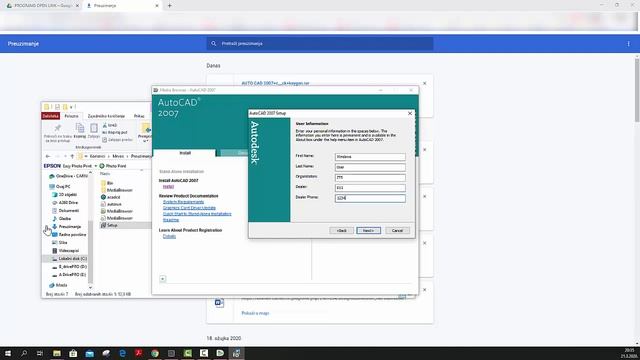640x360 pixels.
Task: Open Google Chrome from taskbar
Action: (x=155, y=353)
